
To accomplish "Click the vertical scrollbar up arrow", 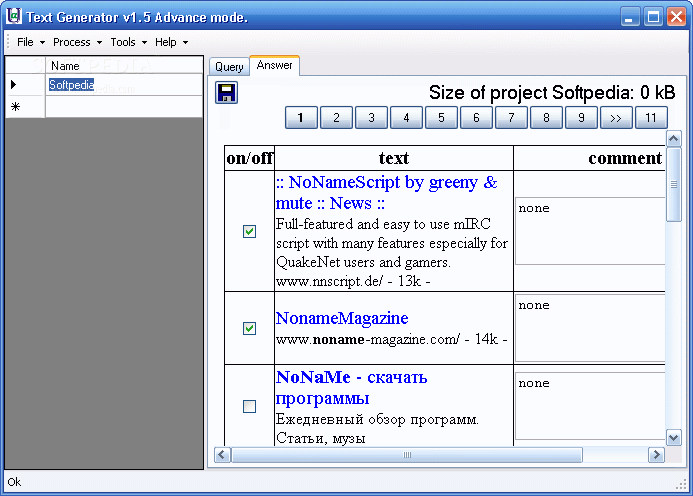I will (674, 139).
